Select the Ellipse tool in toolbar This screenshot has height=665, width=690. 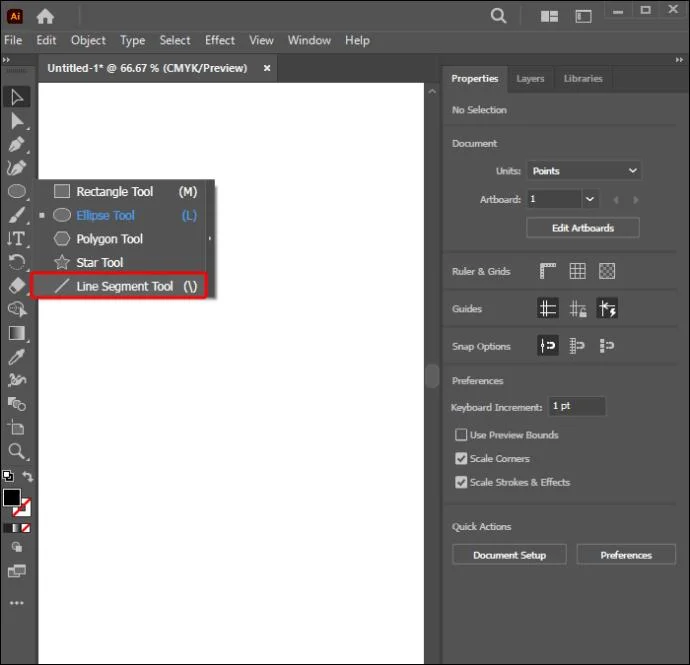(17, 191)
